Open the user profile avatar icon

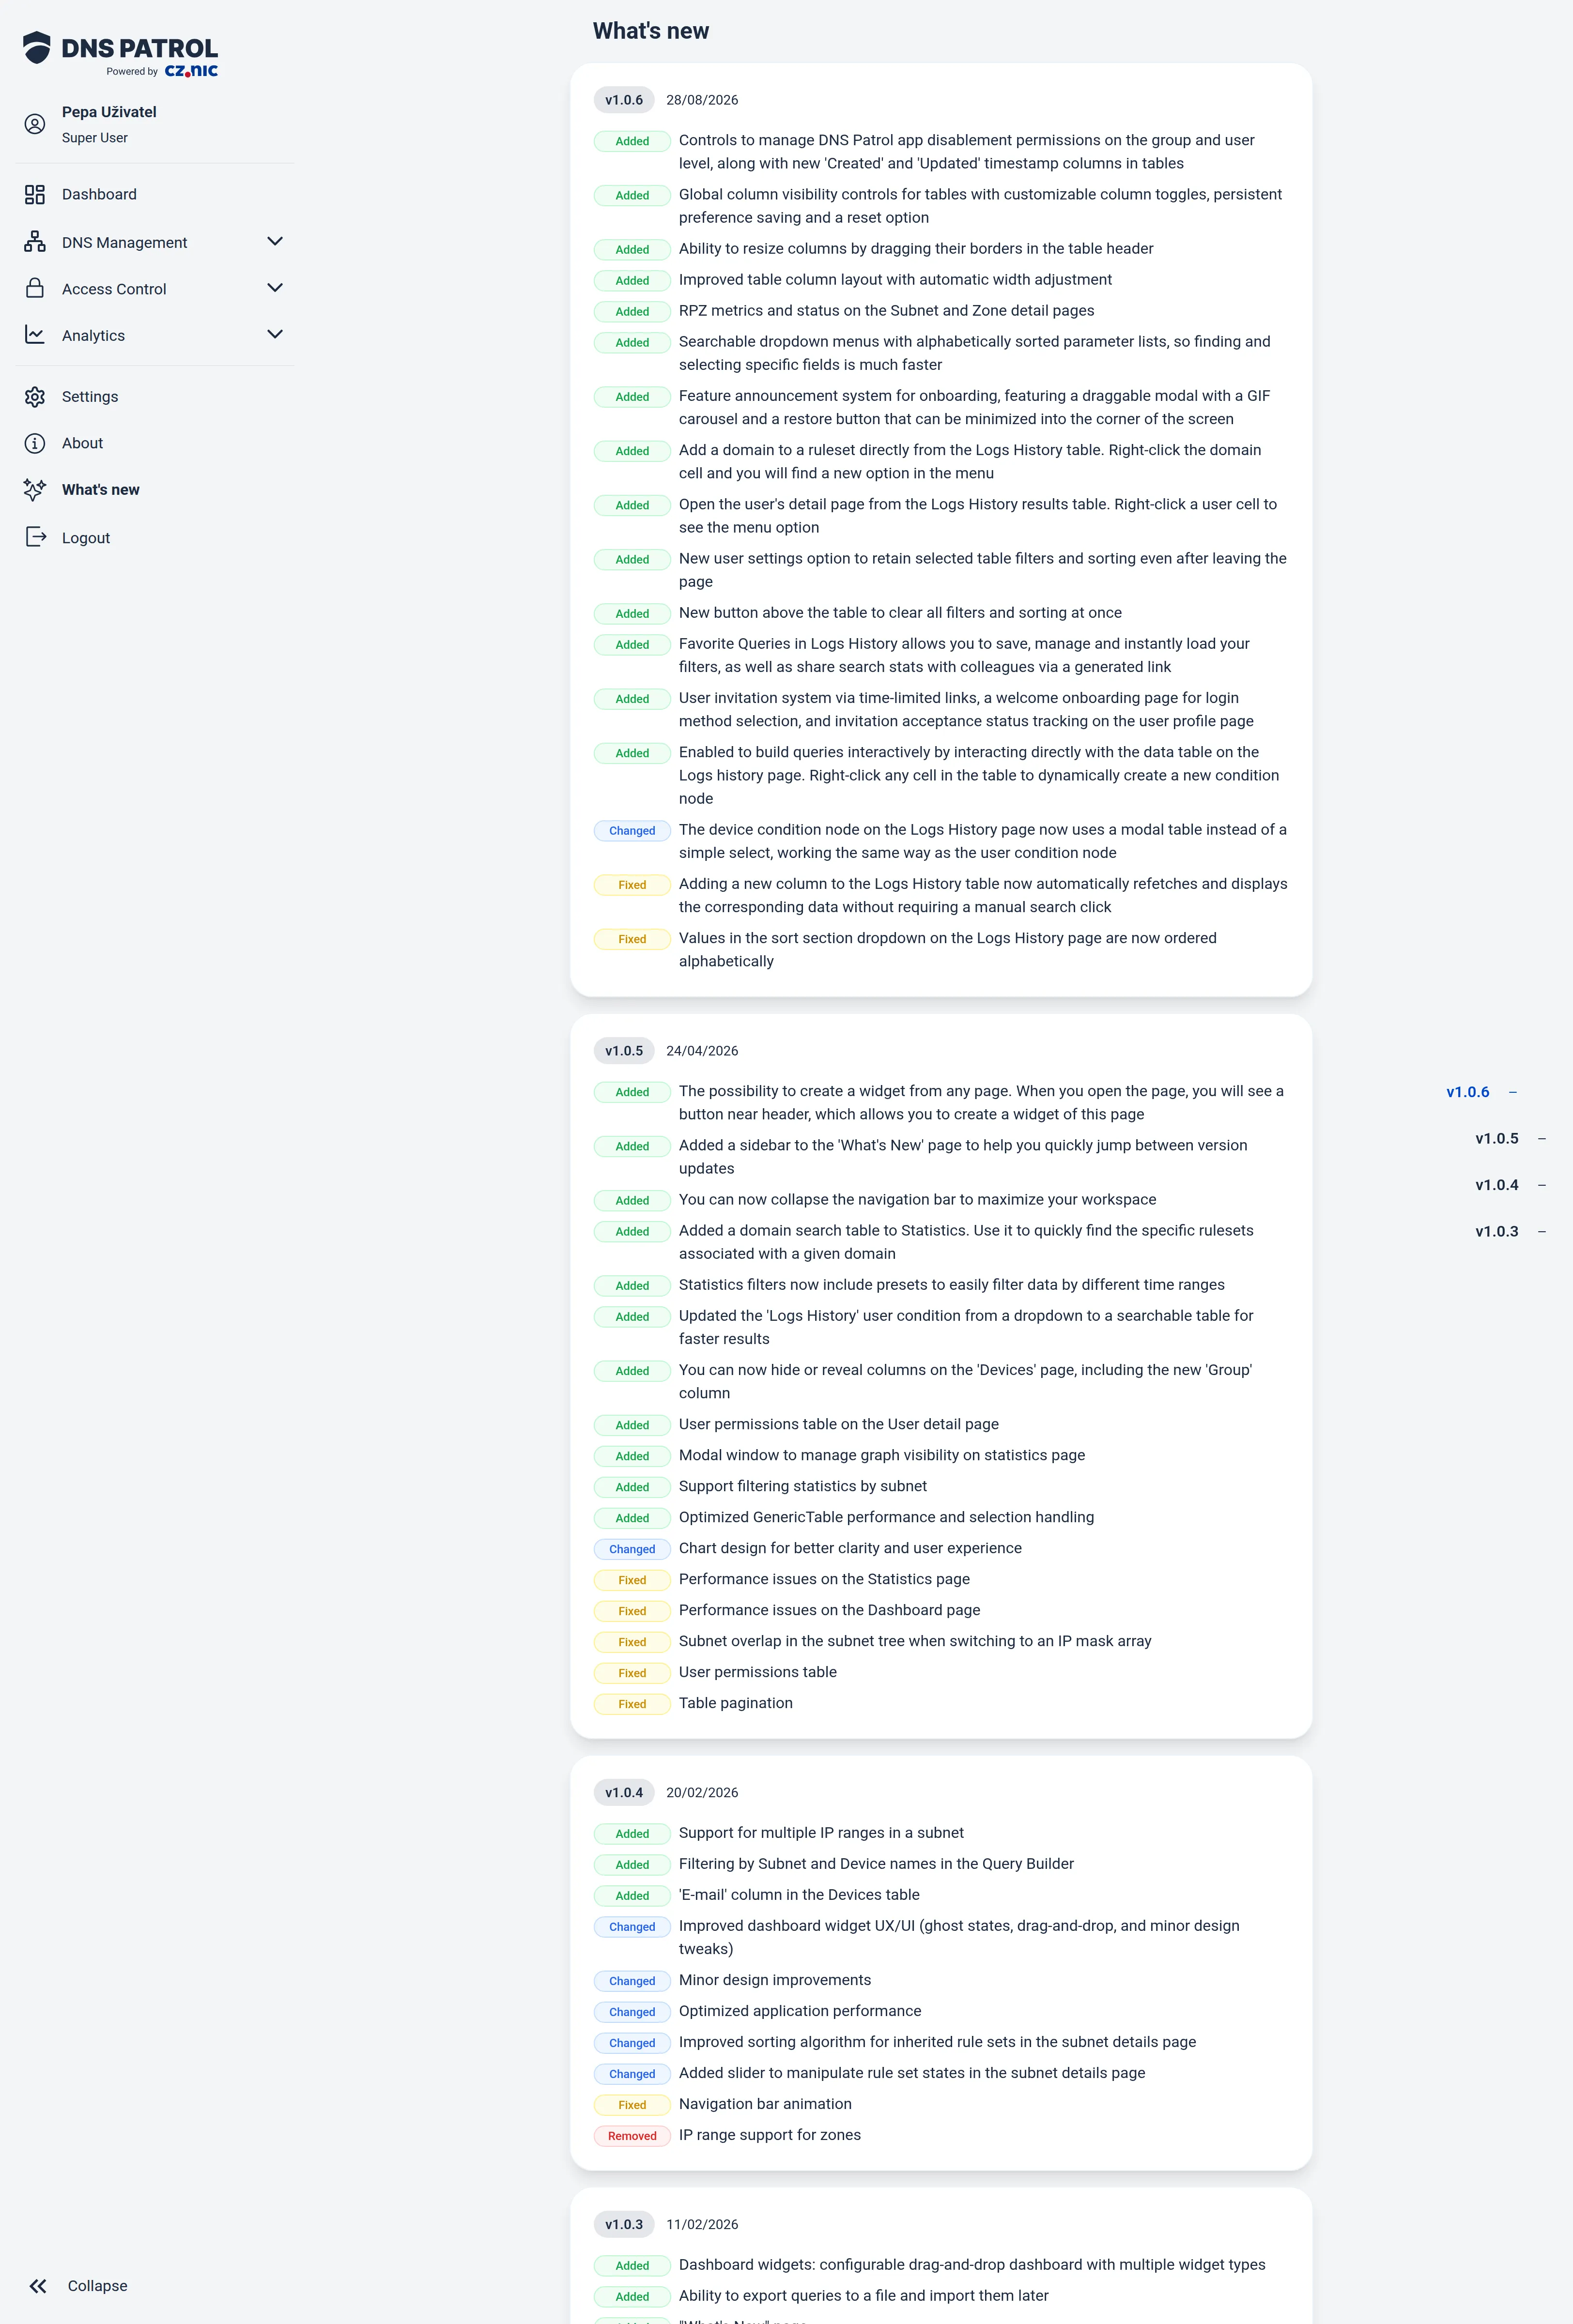(x=35, y=124)
